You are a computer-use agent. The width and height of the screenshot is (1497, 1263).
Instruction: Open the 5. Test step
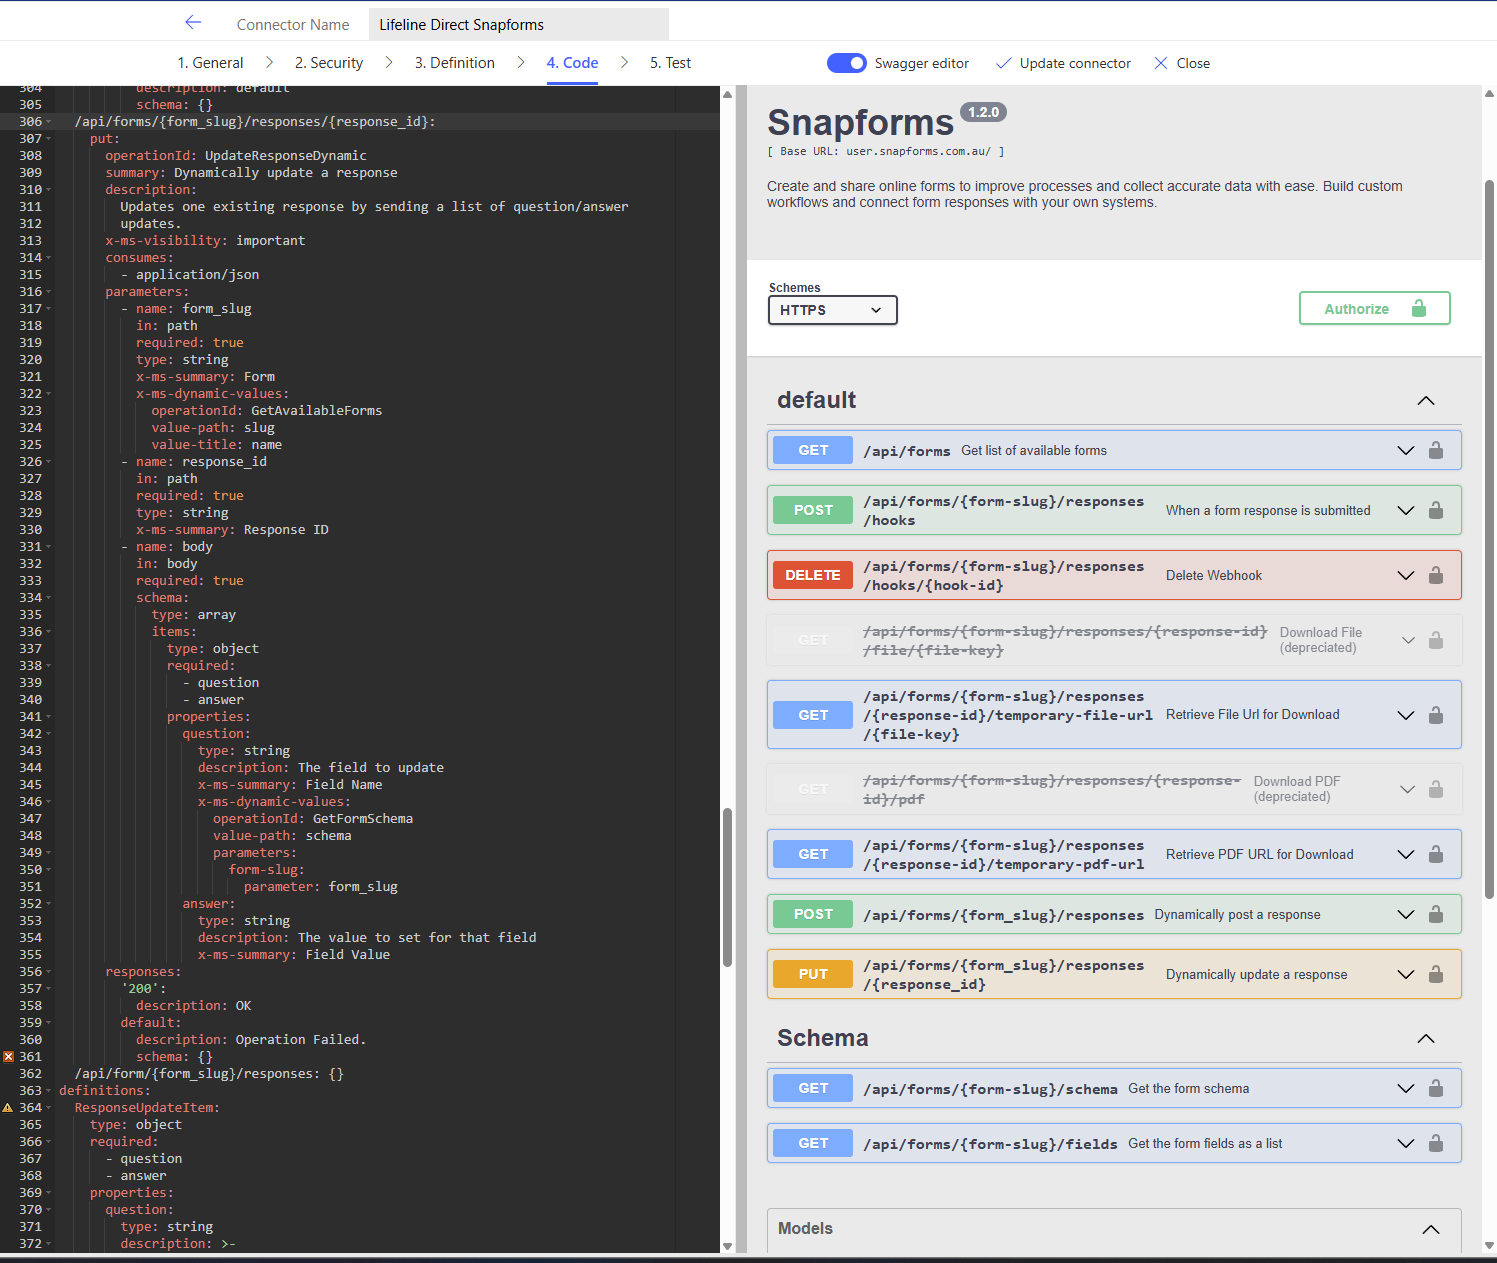click(x=670, y=63)
